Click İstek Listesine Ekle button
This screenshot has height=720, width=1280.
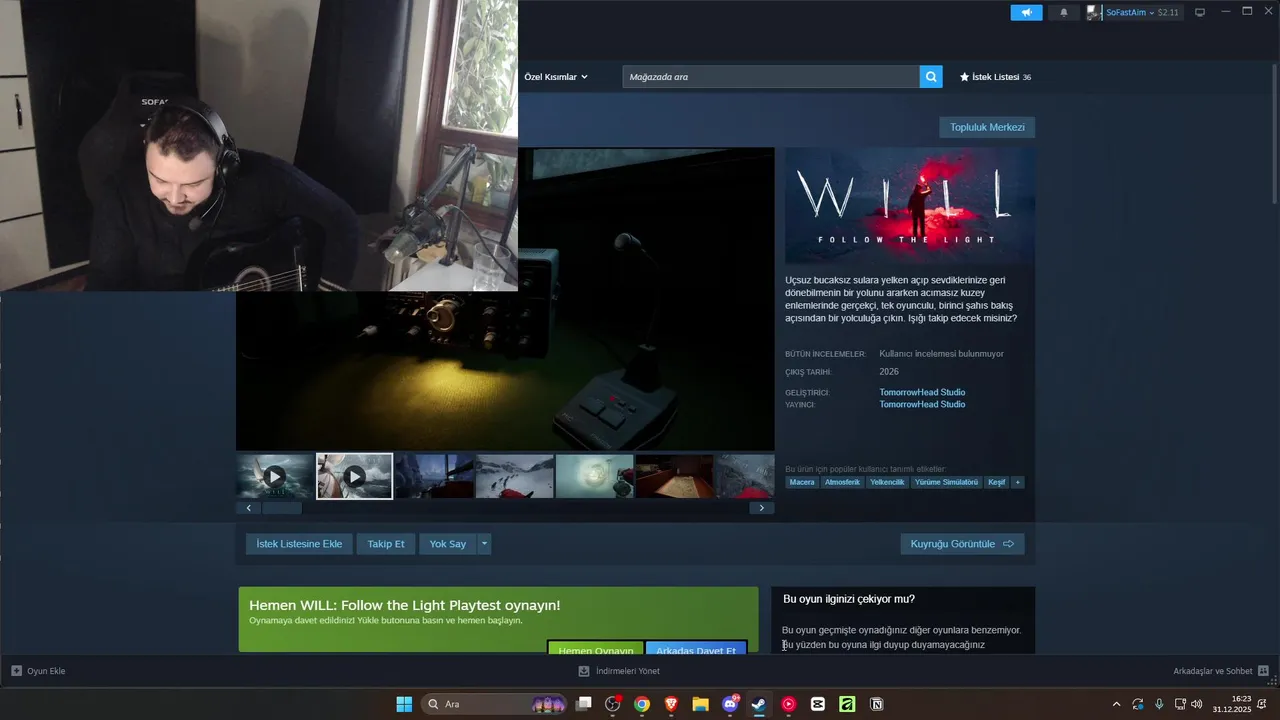[299, 544]
